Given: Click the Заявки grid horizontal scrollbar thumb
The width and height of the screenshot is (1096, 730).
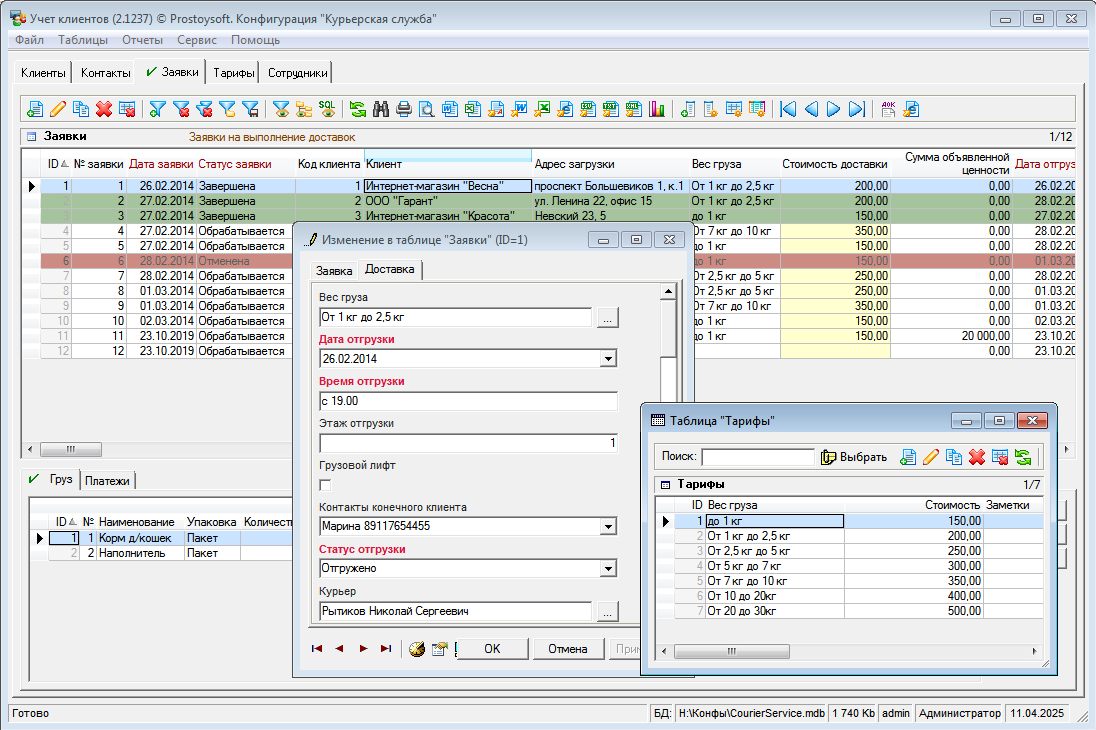Looking at the screenshot, I should 71,449.
